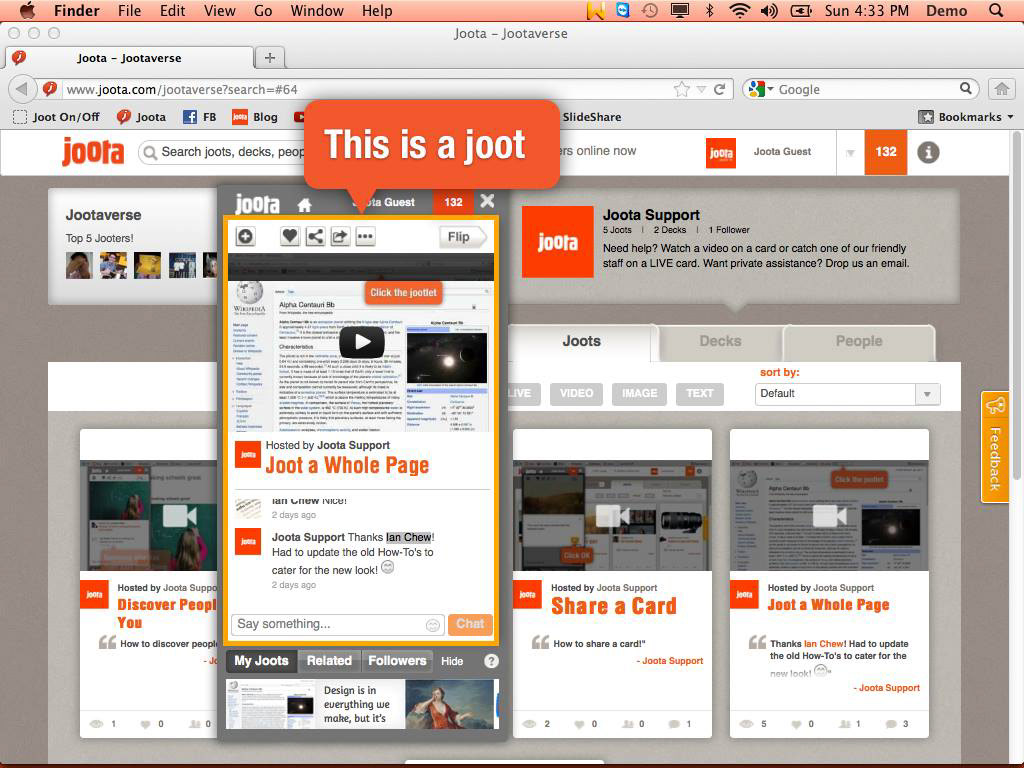Viewport: 1024px width, 768px height.
Task: Close the joot overlay with the X
Action: [x=487, y=201]
